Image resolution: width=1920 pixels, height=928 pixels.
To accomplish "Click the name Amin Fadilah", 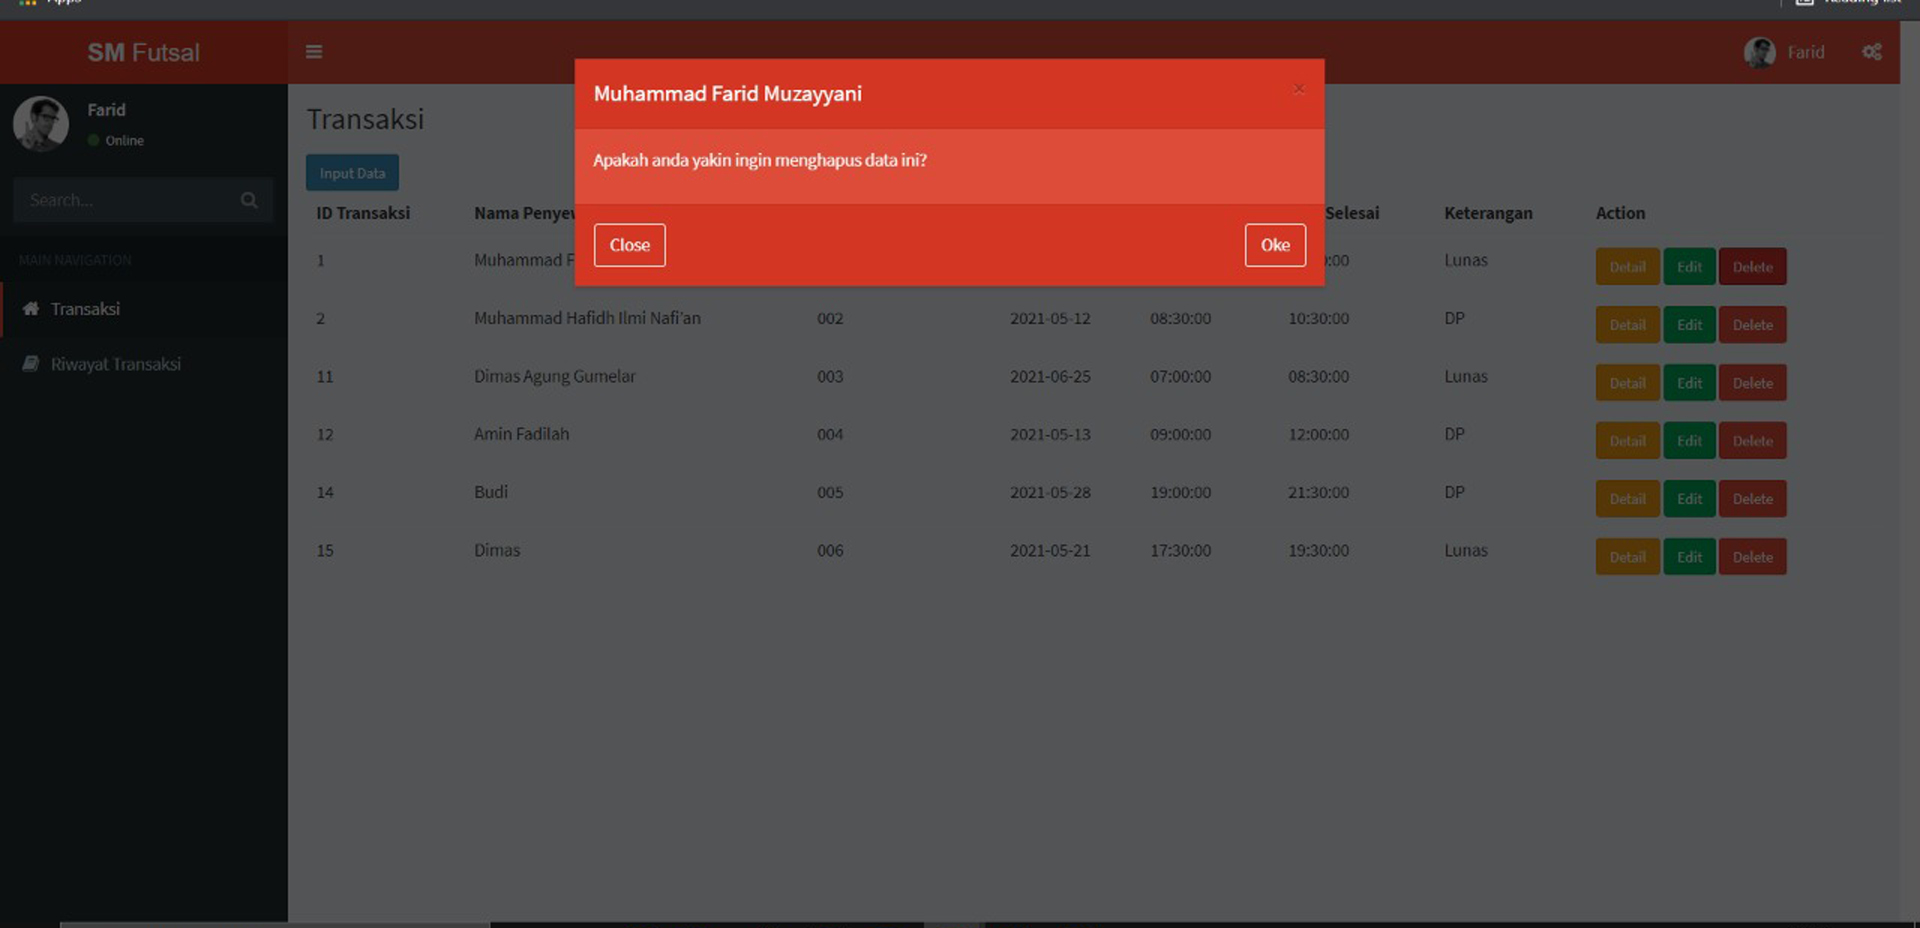I will click(521, 434).
